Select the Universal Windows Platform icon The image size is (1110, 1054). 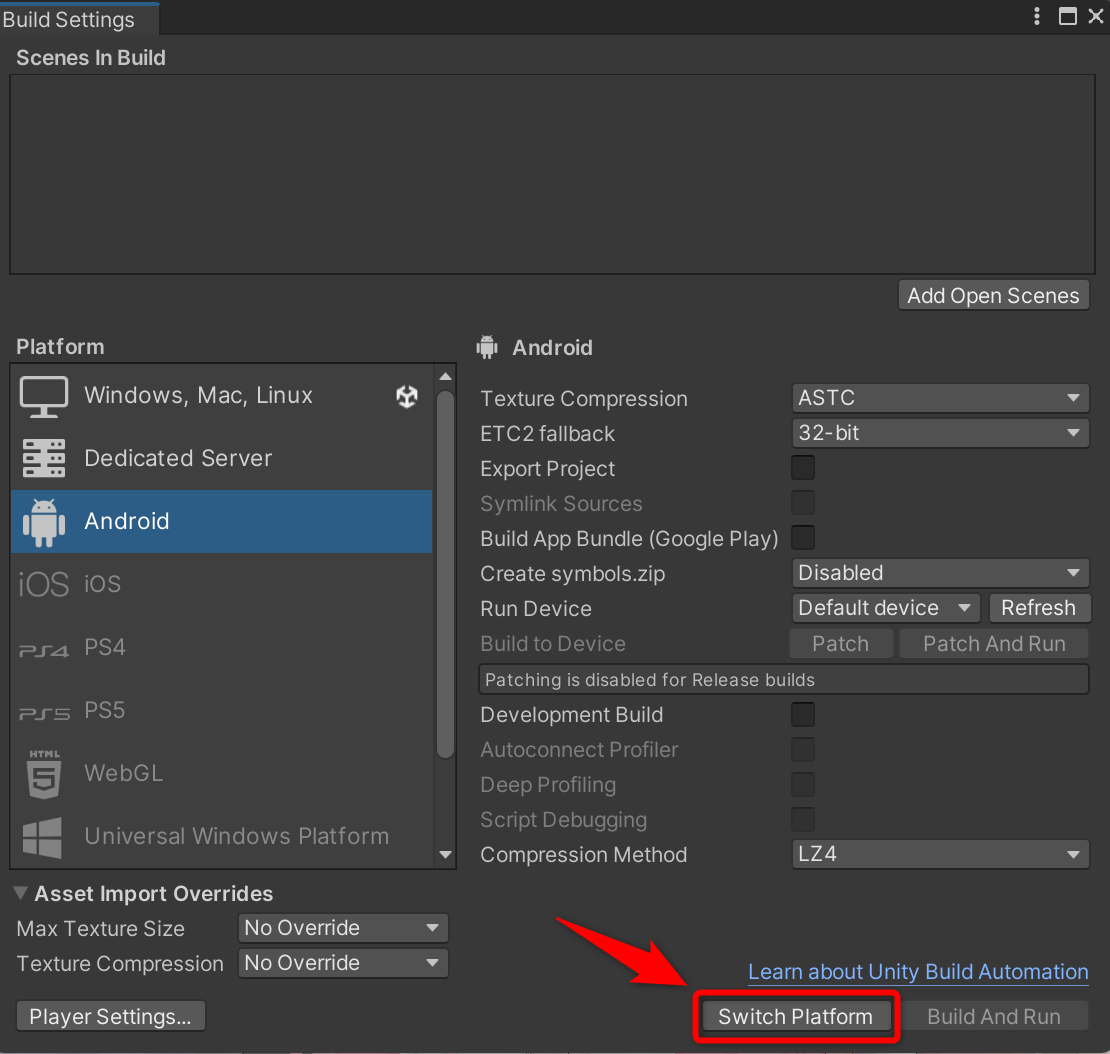[42, 837]
